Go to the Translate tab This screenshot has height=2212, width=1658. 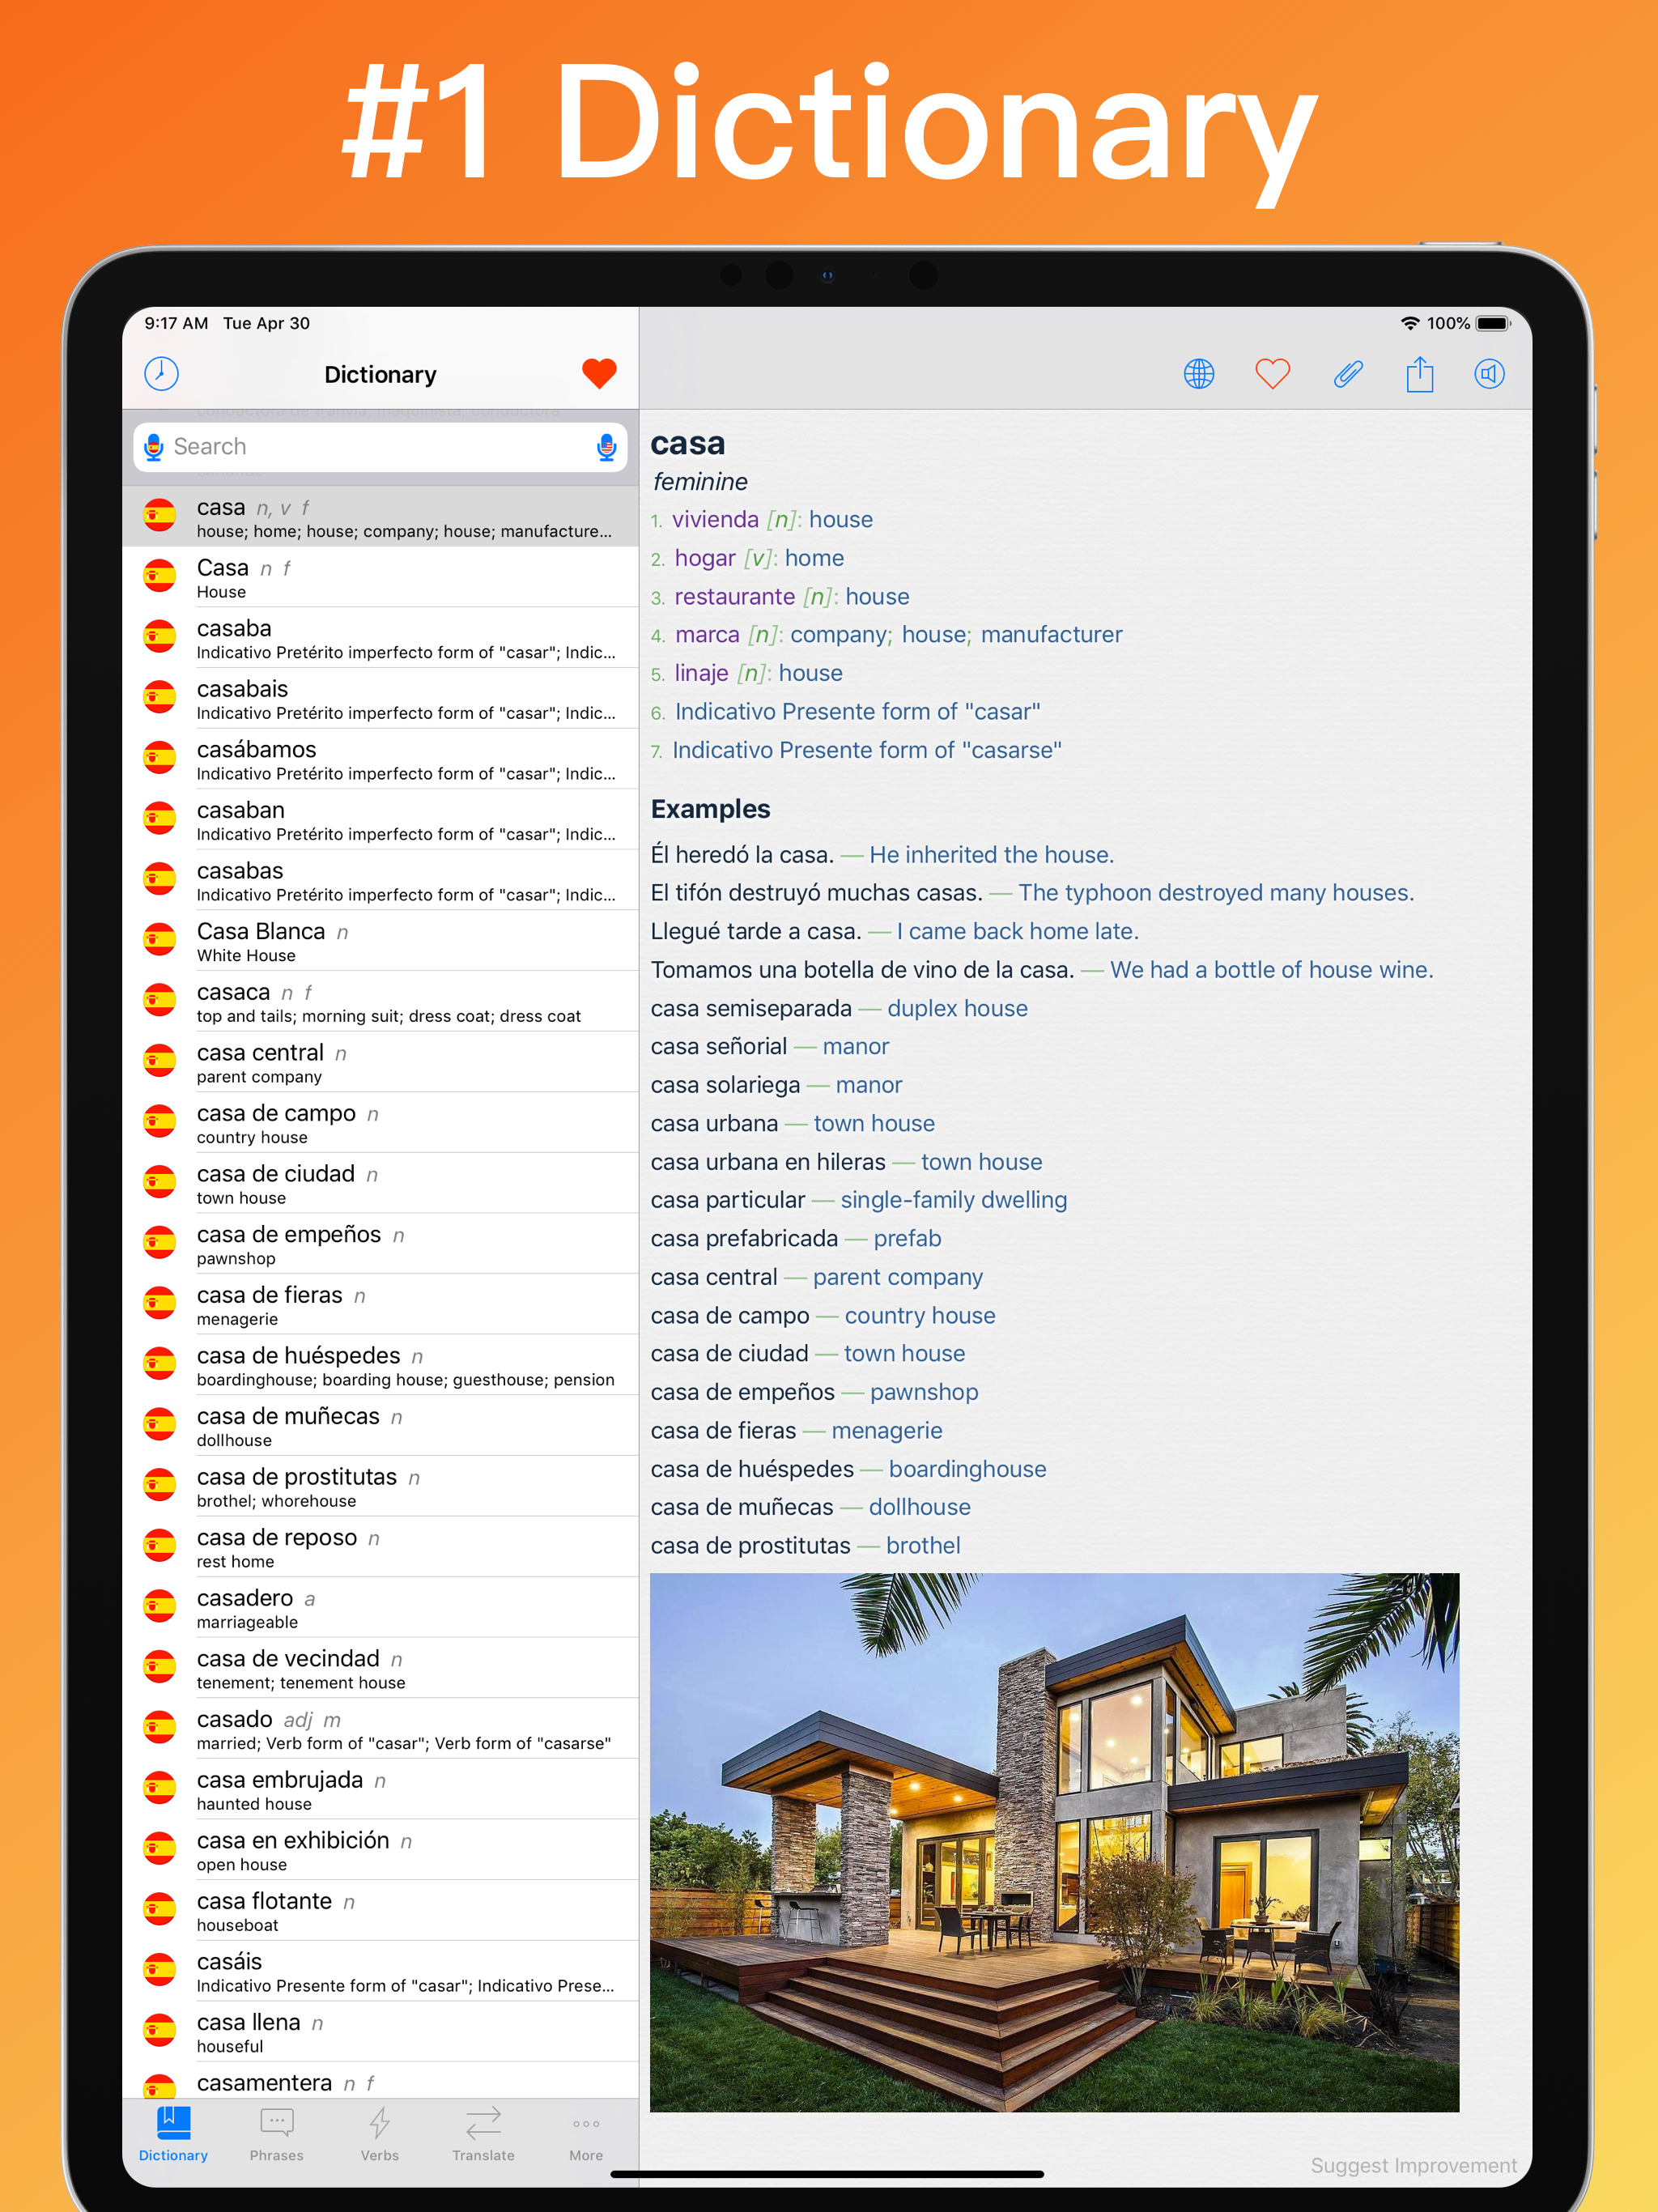click(x=483, y=2134)
